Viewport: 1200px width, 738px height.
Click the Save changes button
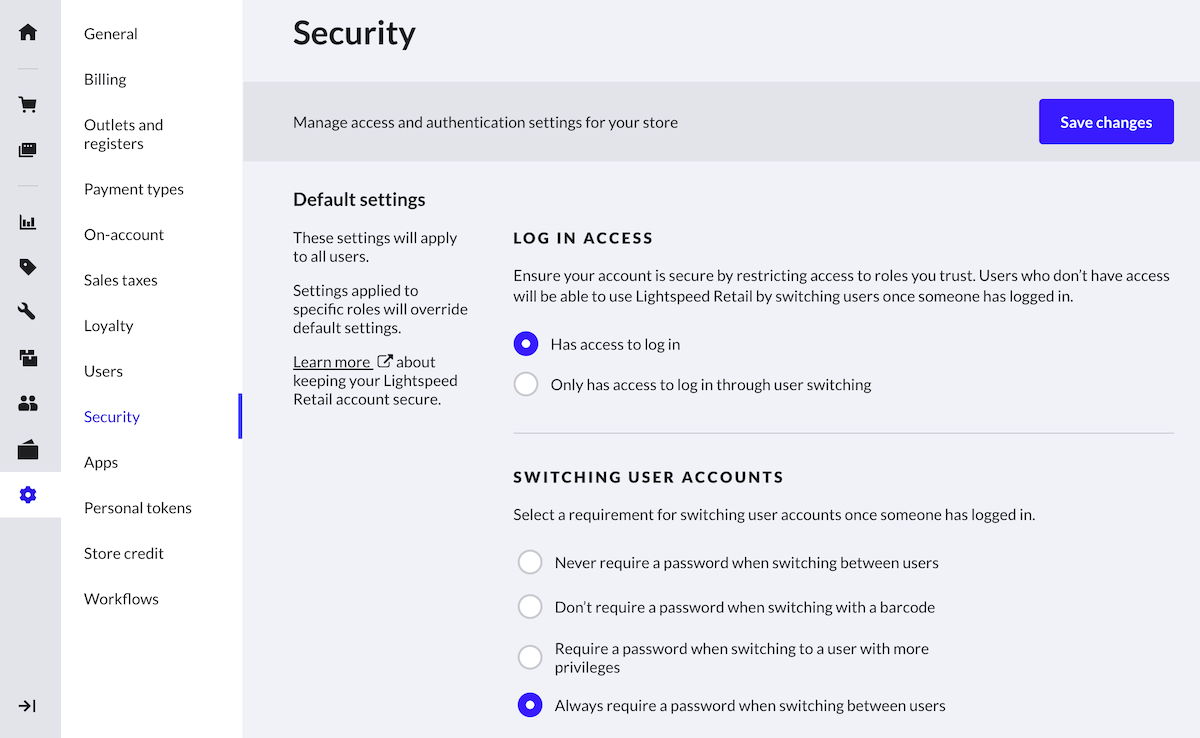coord(1106,122)
